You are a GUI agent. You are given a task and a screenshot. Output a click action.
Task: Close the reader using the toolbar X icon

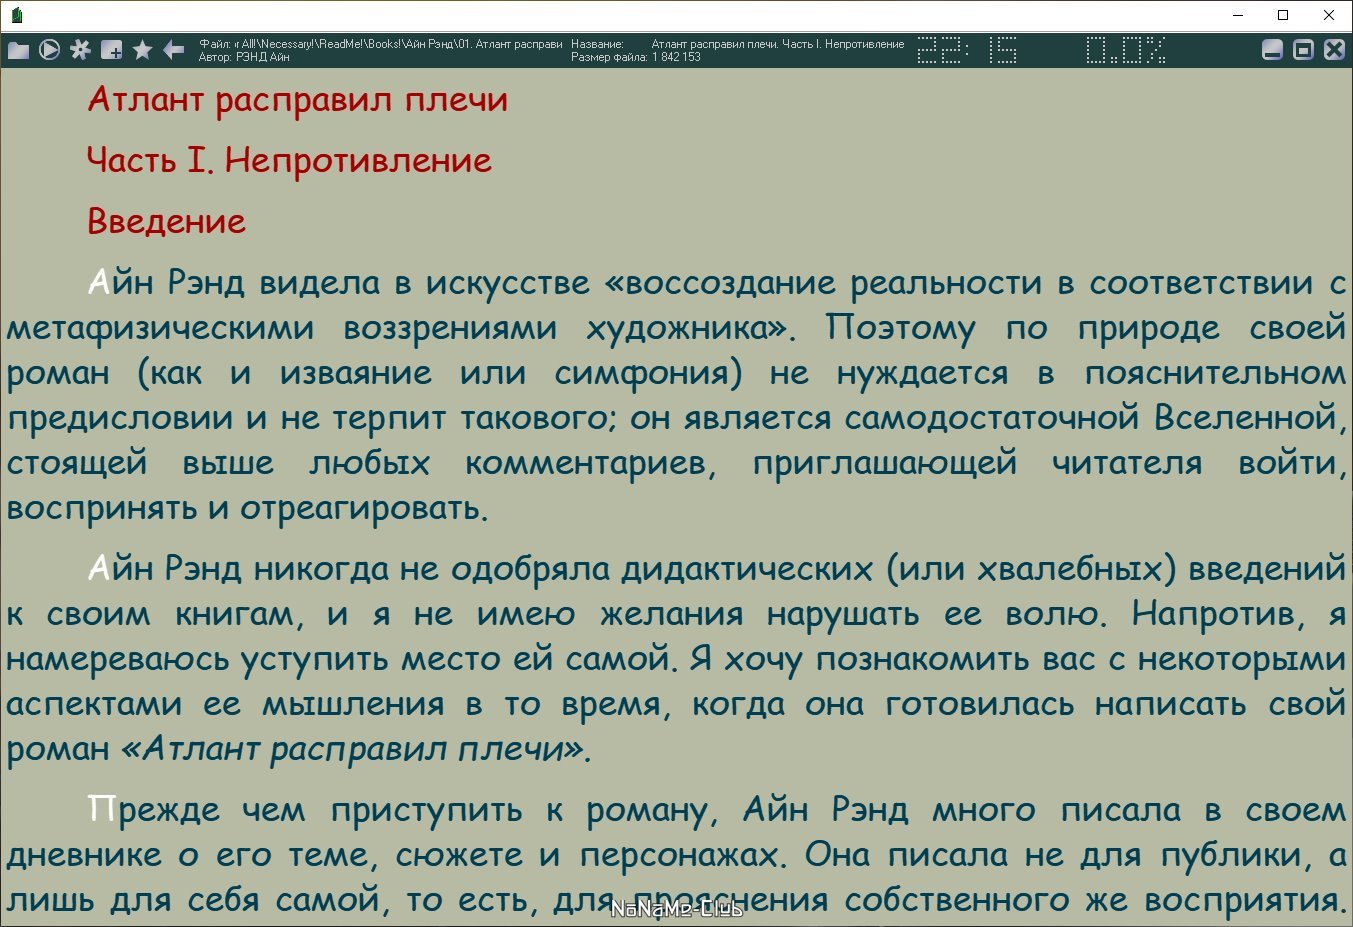pyautogui.click(x=1334, y=50)
